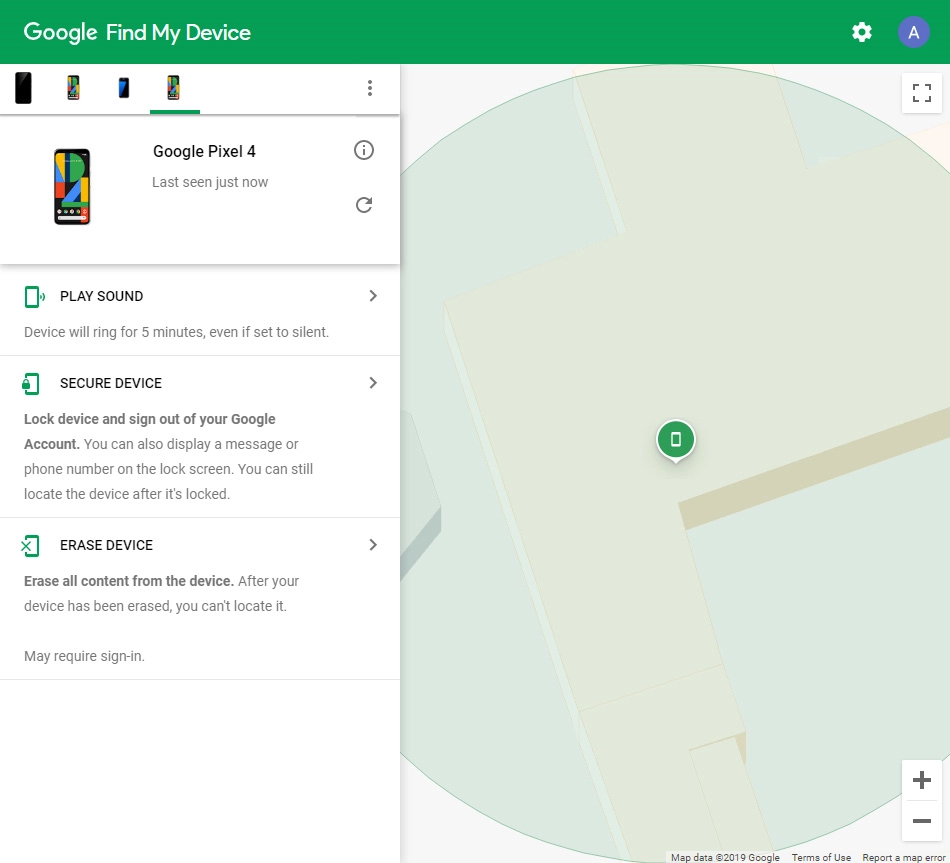Click 'Device will ring for 5 minutes' description
Image resolution: width=950 pixels, height=863 pixels.
[x=176, y=332]
